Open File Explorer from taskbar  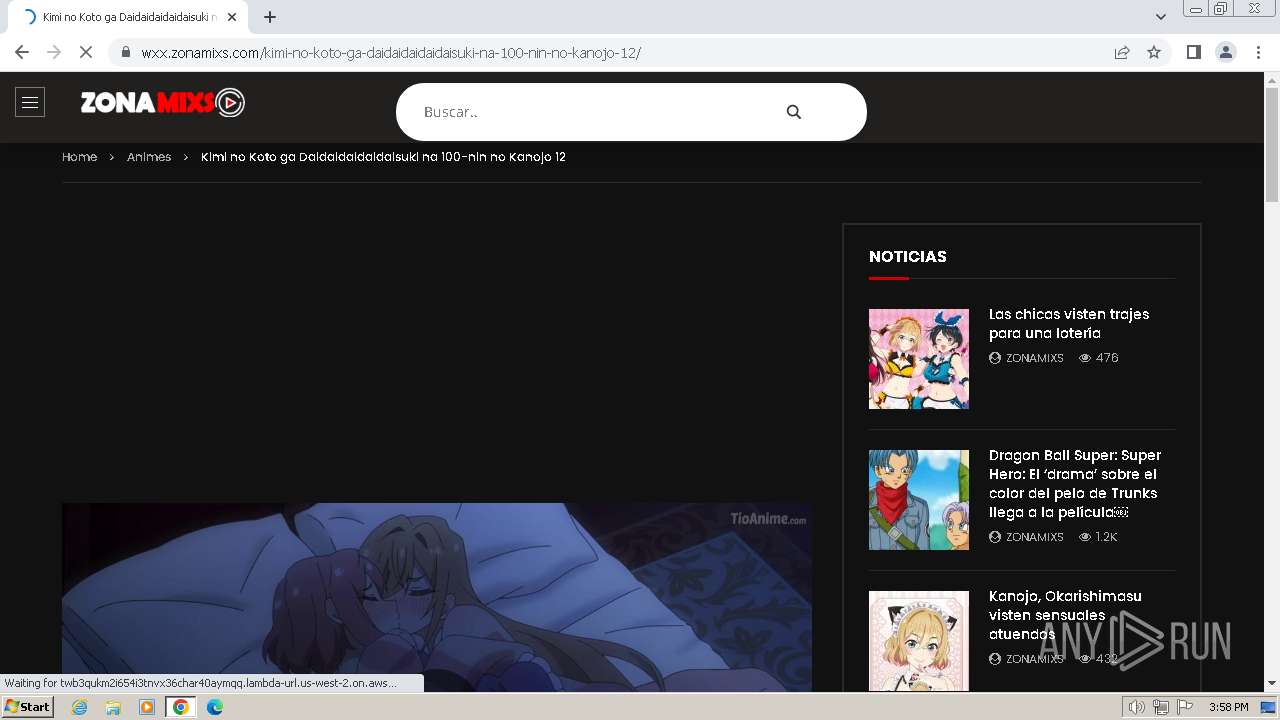click(x=113, y=707)
